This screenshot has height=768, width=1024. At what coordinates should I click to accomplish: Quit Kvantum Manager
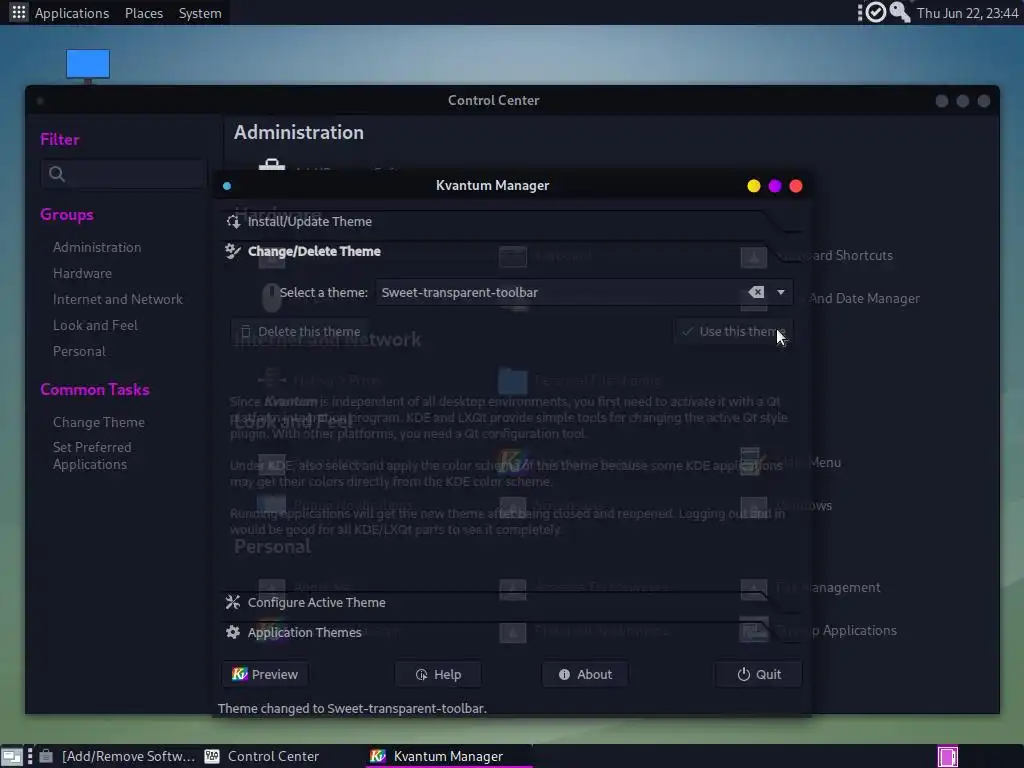click(x=759, y=675)
